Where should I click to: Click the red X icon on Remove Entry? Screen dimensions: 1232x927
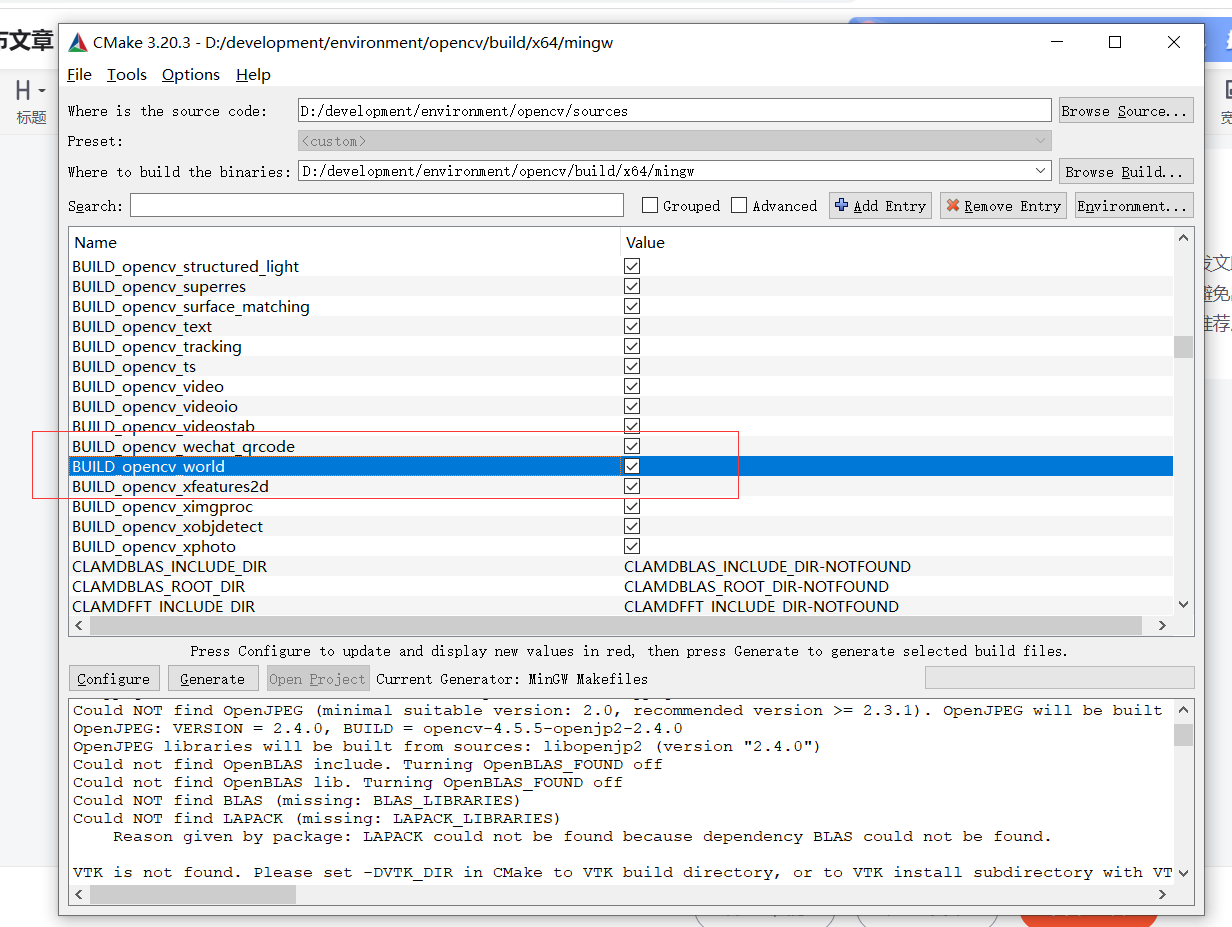[x=953, y=205]
